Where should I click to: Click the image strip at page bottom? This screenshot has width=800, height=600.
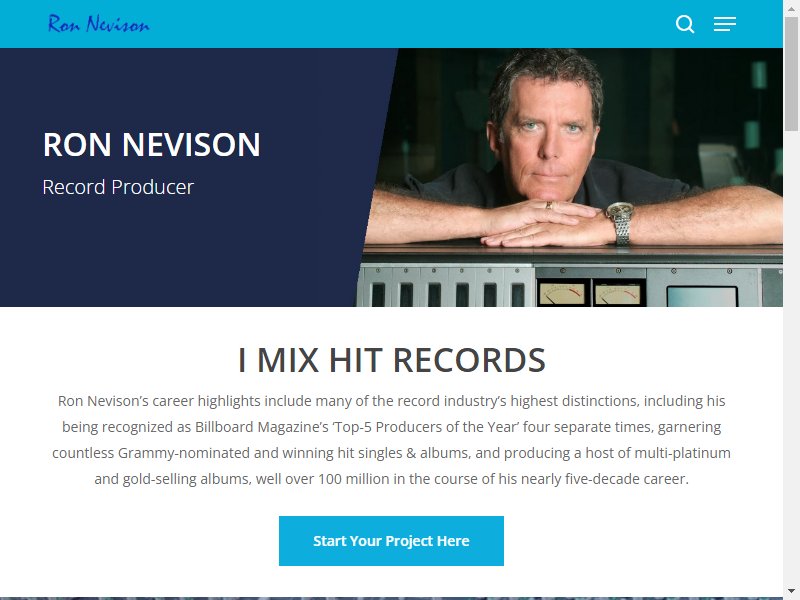(x=391, y=598)
